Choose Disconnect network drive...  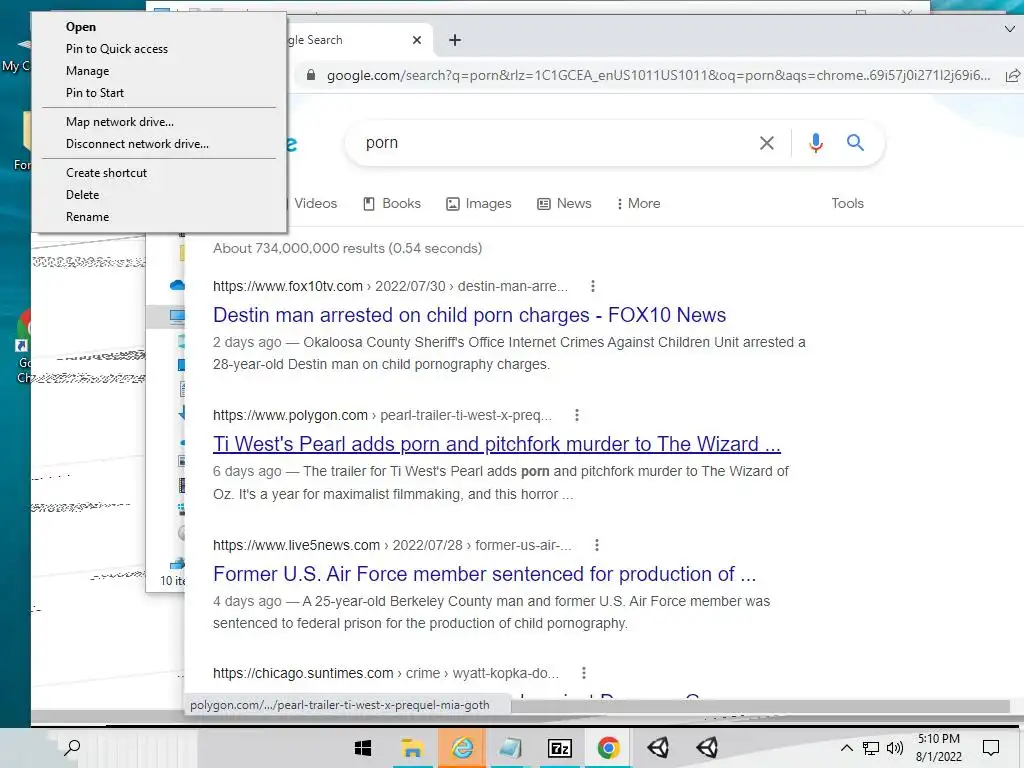click(x=137, y=144)
